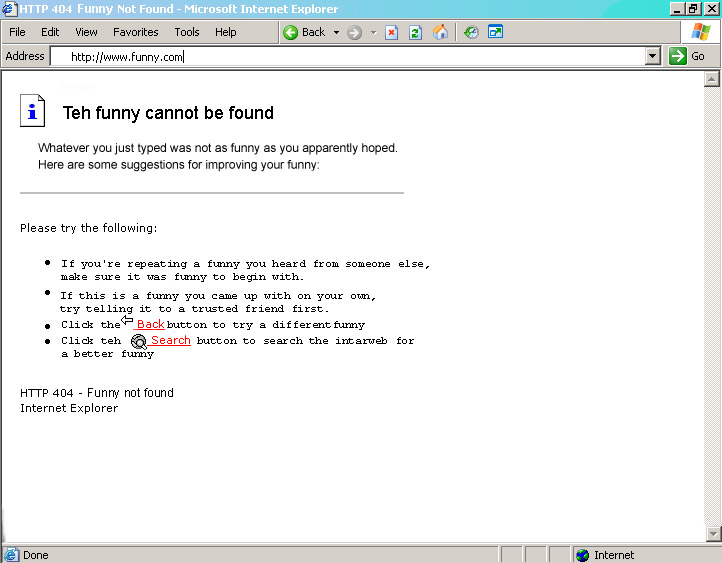This screenshot has width=722, height=563.
Task: Click inside the Address URL field
Action: click(x=350, y=57)
